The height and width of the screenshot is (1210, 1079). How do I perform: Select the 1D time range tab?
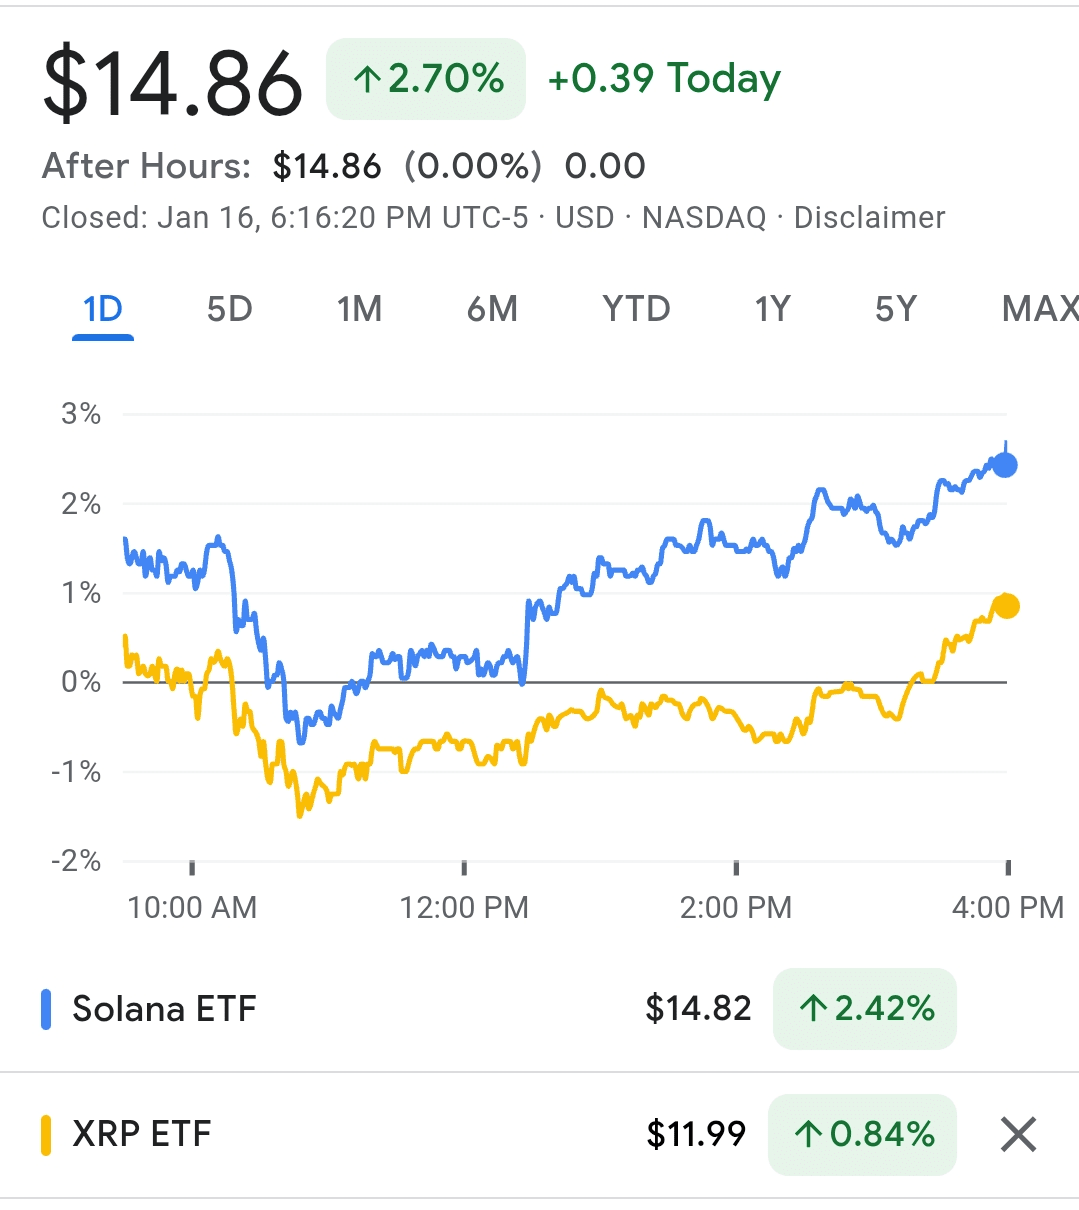tap(103, 310)
